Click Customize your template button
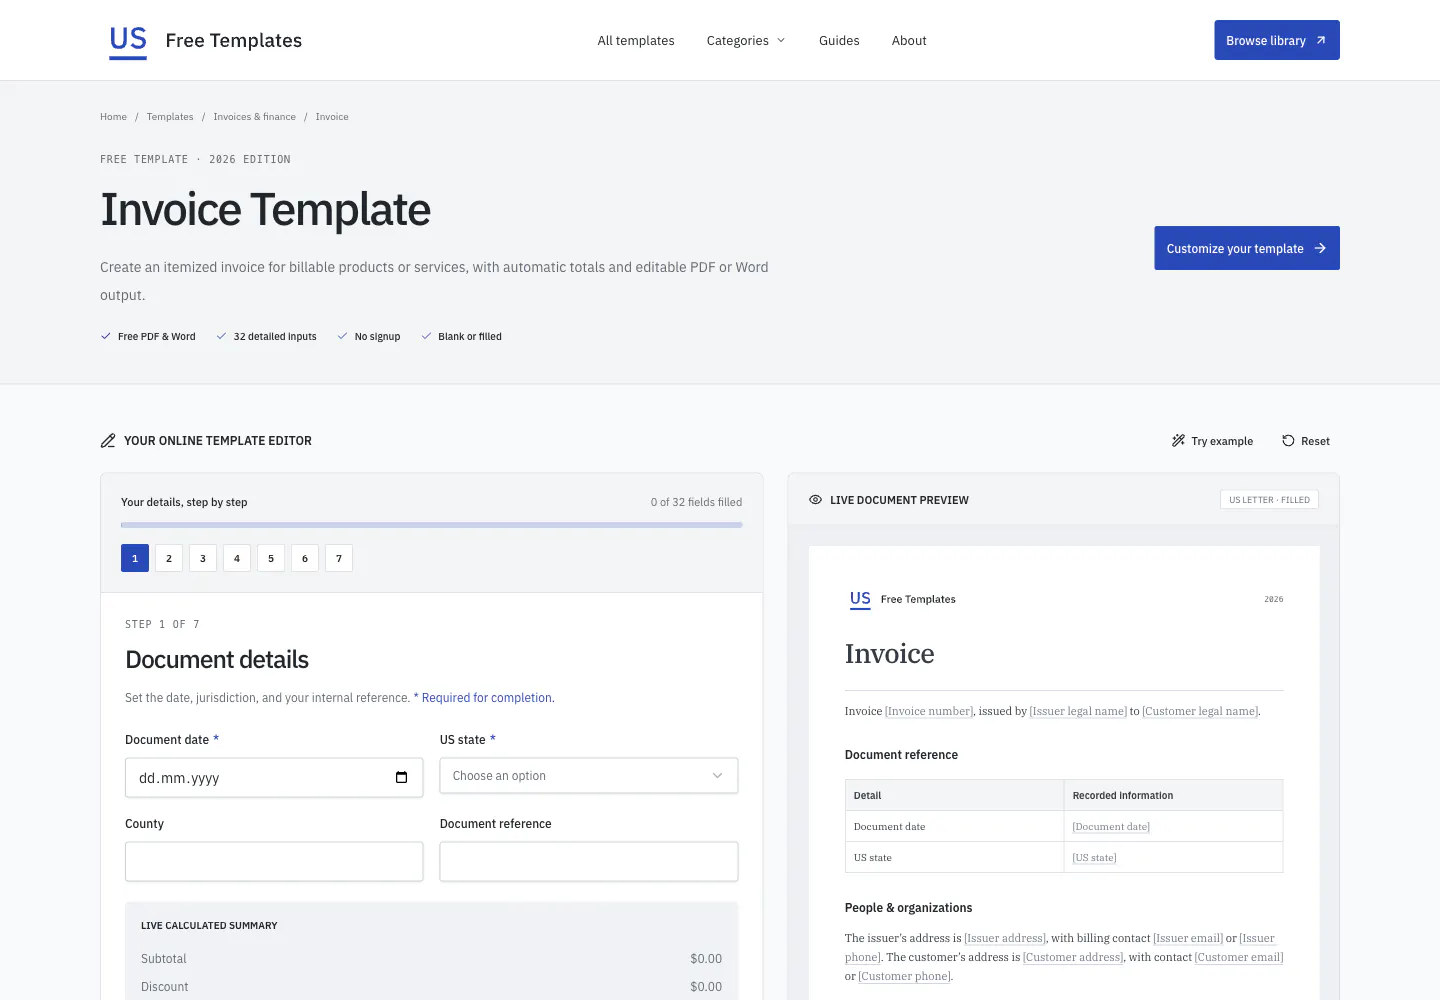The height and width of the screenshot is (1000, 1440). (x=1247, y=248)
